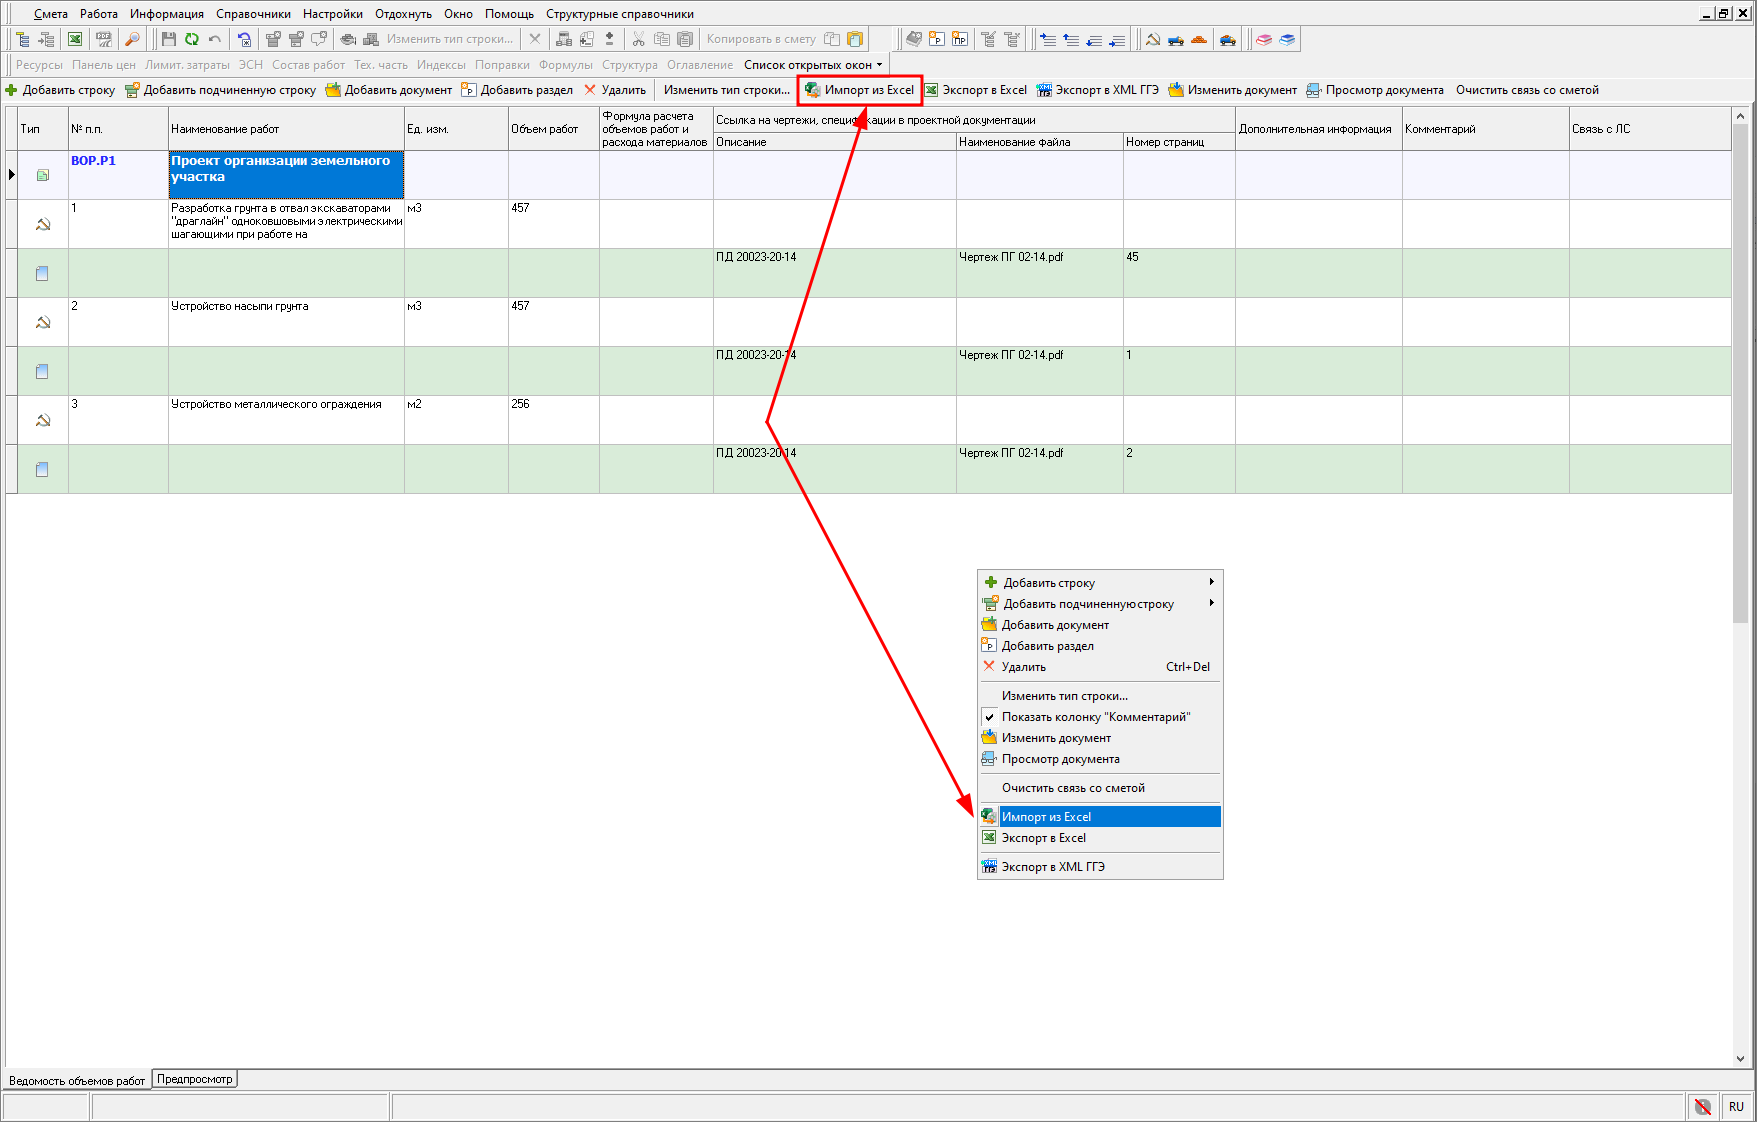Toggle the RU keyboard layout indicator
Viewport: 1757px width, 1122px height.
tap(1737, 1107)
